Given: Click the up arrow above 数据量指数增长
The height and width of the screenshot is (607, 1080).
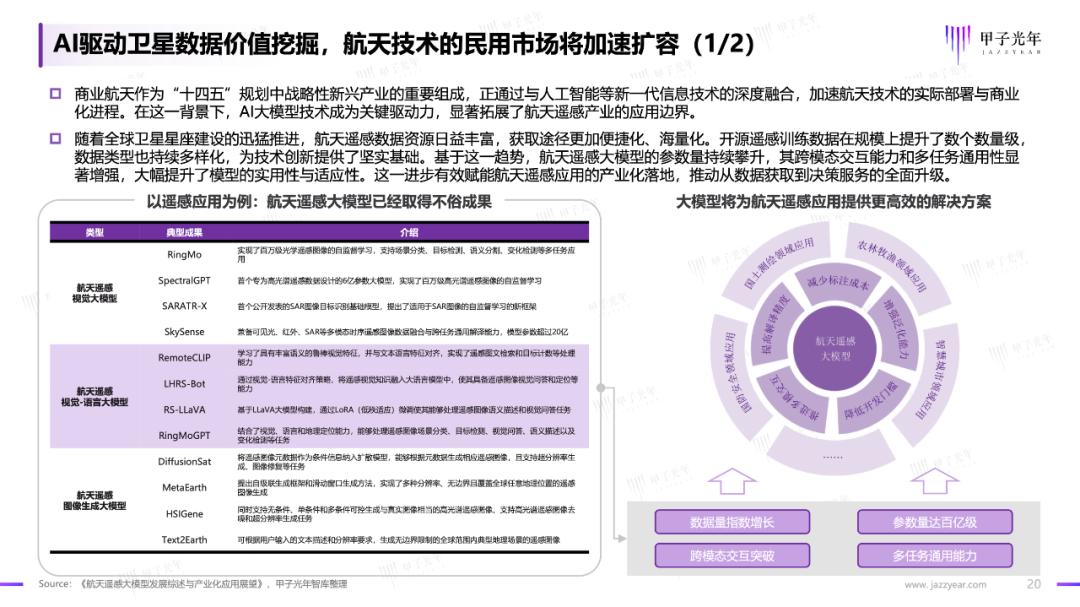Looking at the screenshot, I should [731, 480].
